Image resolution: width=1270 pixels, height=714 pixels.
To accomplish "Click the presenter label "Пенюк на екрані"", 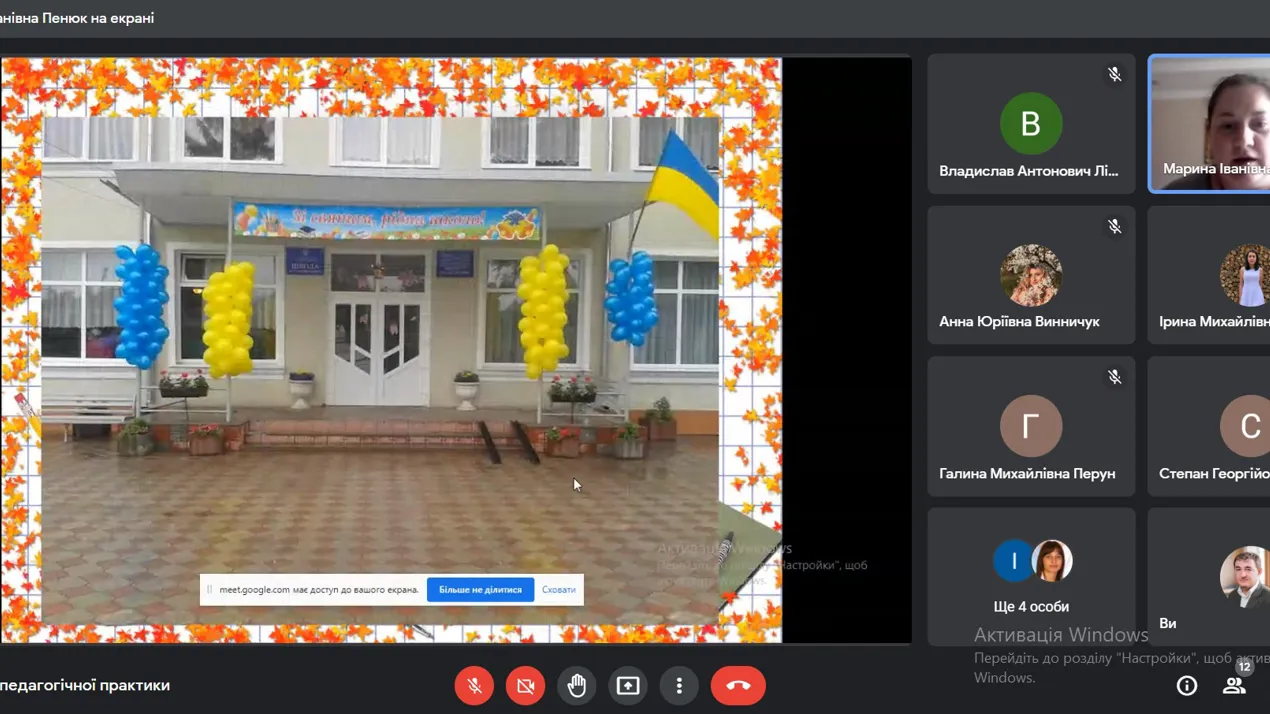I will click(98, 18).
